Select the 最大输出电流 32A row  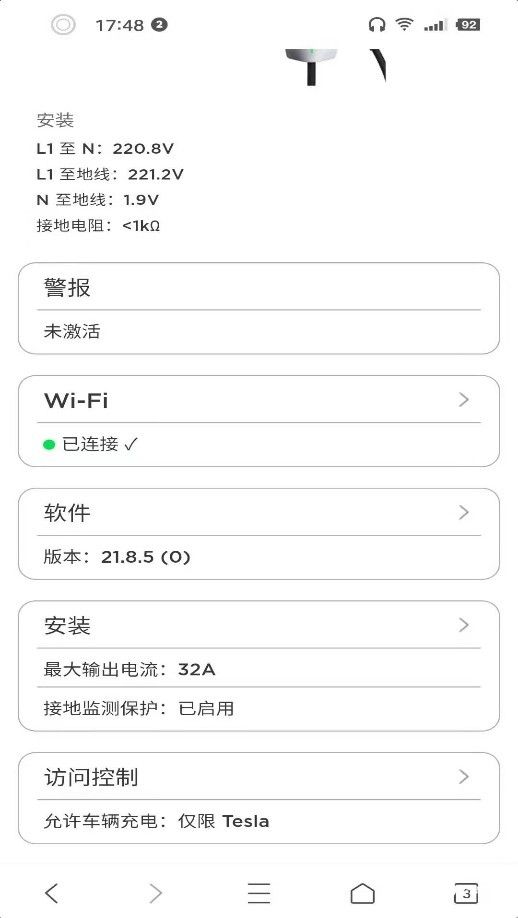(259, 669)
